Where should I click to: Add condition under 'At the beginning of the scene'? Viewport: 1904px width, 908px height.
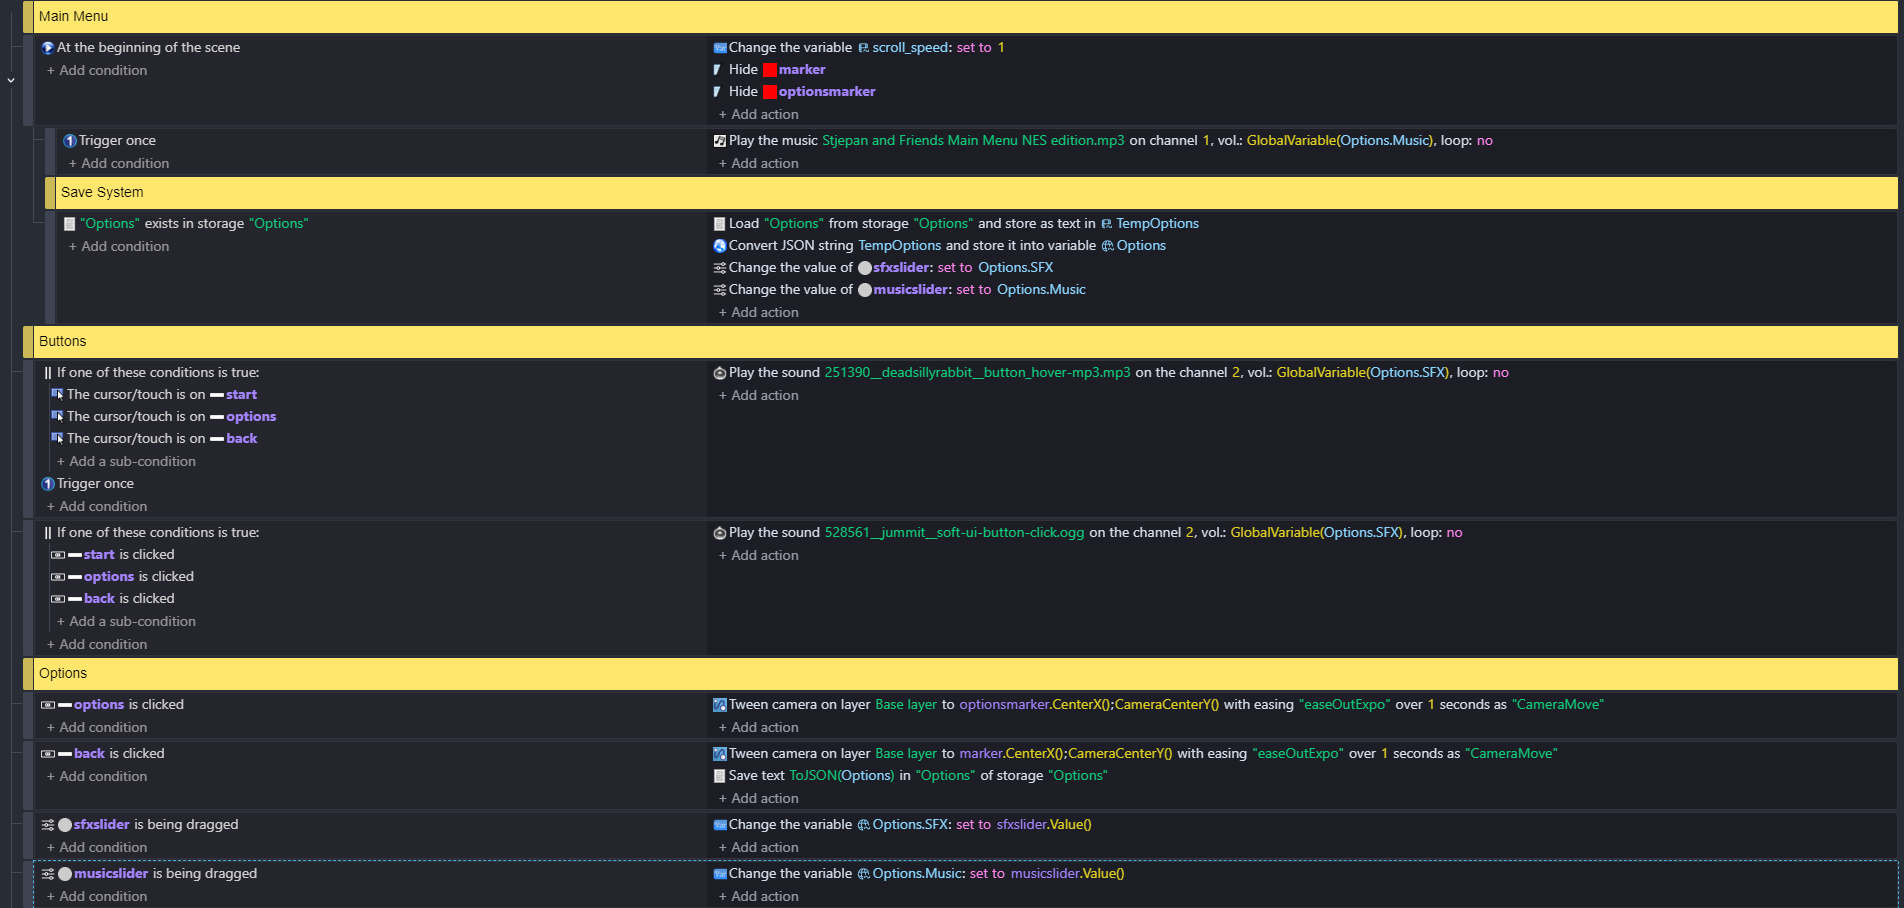pyautogui.click(x=97, y=71)
